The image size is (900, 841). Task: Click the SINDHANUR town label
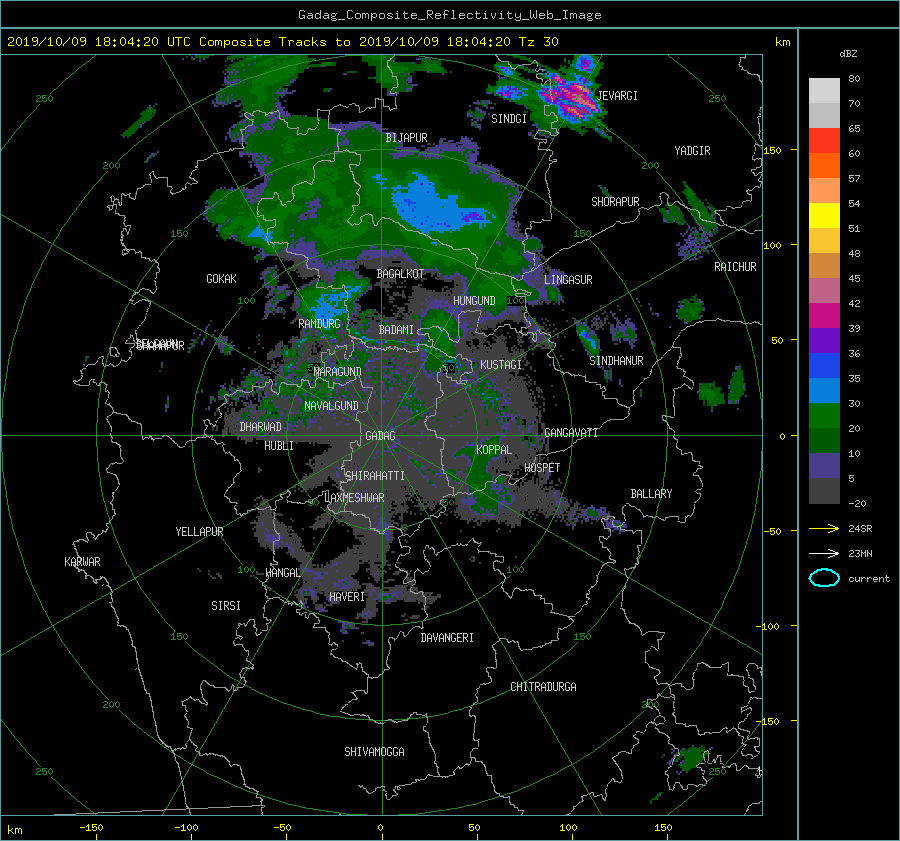[616, 361]
